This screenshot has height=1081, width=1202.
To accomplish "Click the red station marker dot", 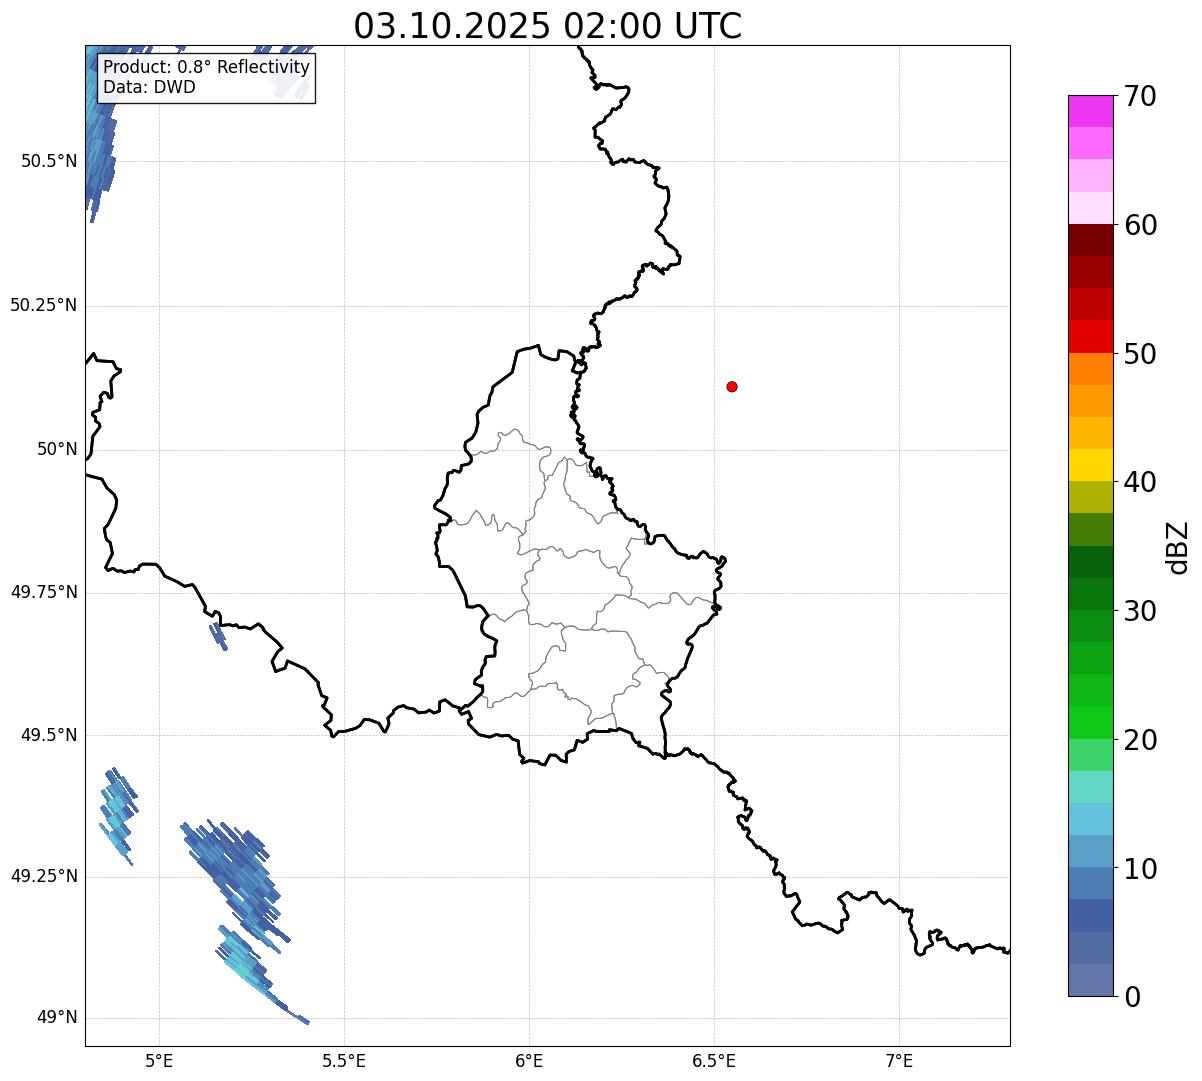I will pos(732,386).
